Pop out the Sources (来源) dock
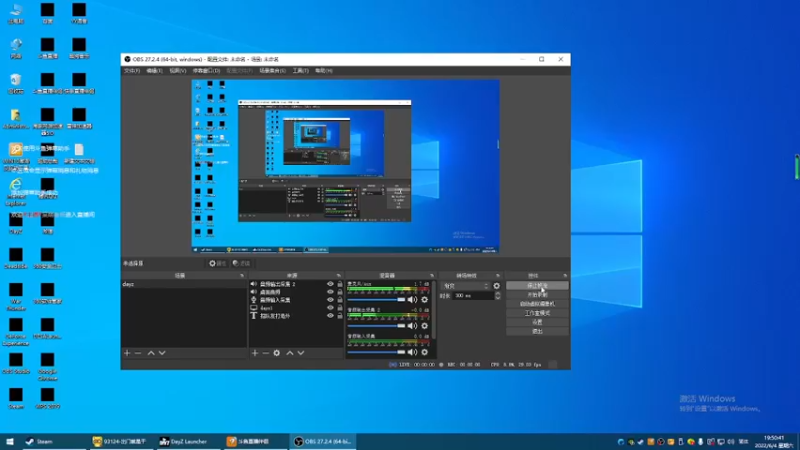 [338, 276]
